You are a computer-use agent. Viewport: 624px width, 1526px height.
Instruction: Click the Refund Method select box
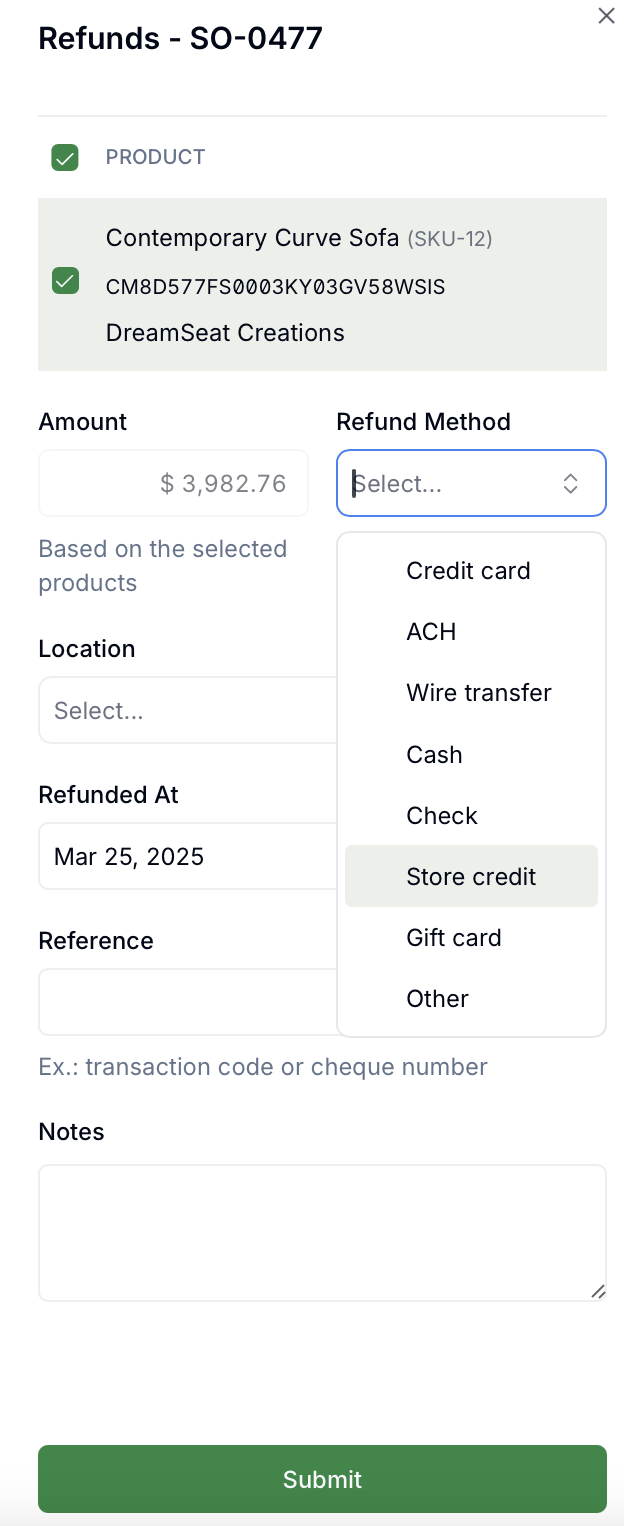click(450, 484)
